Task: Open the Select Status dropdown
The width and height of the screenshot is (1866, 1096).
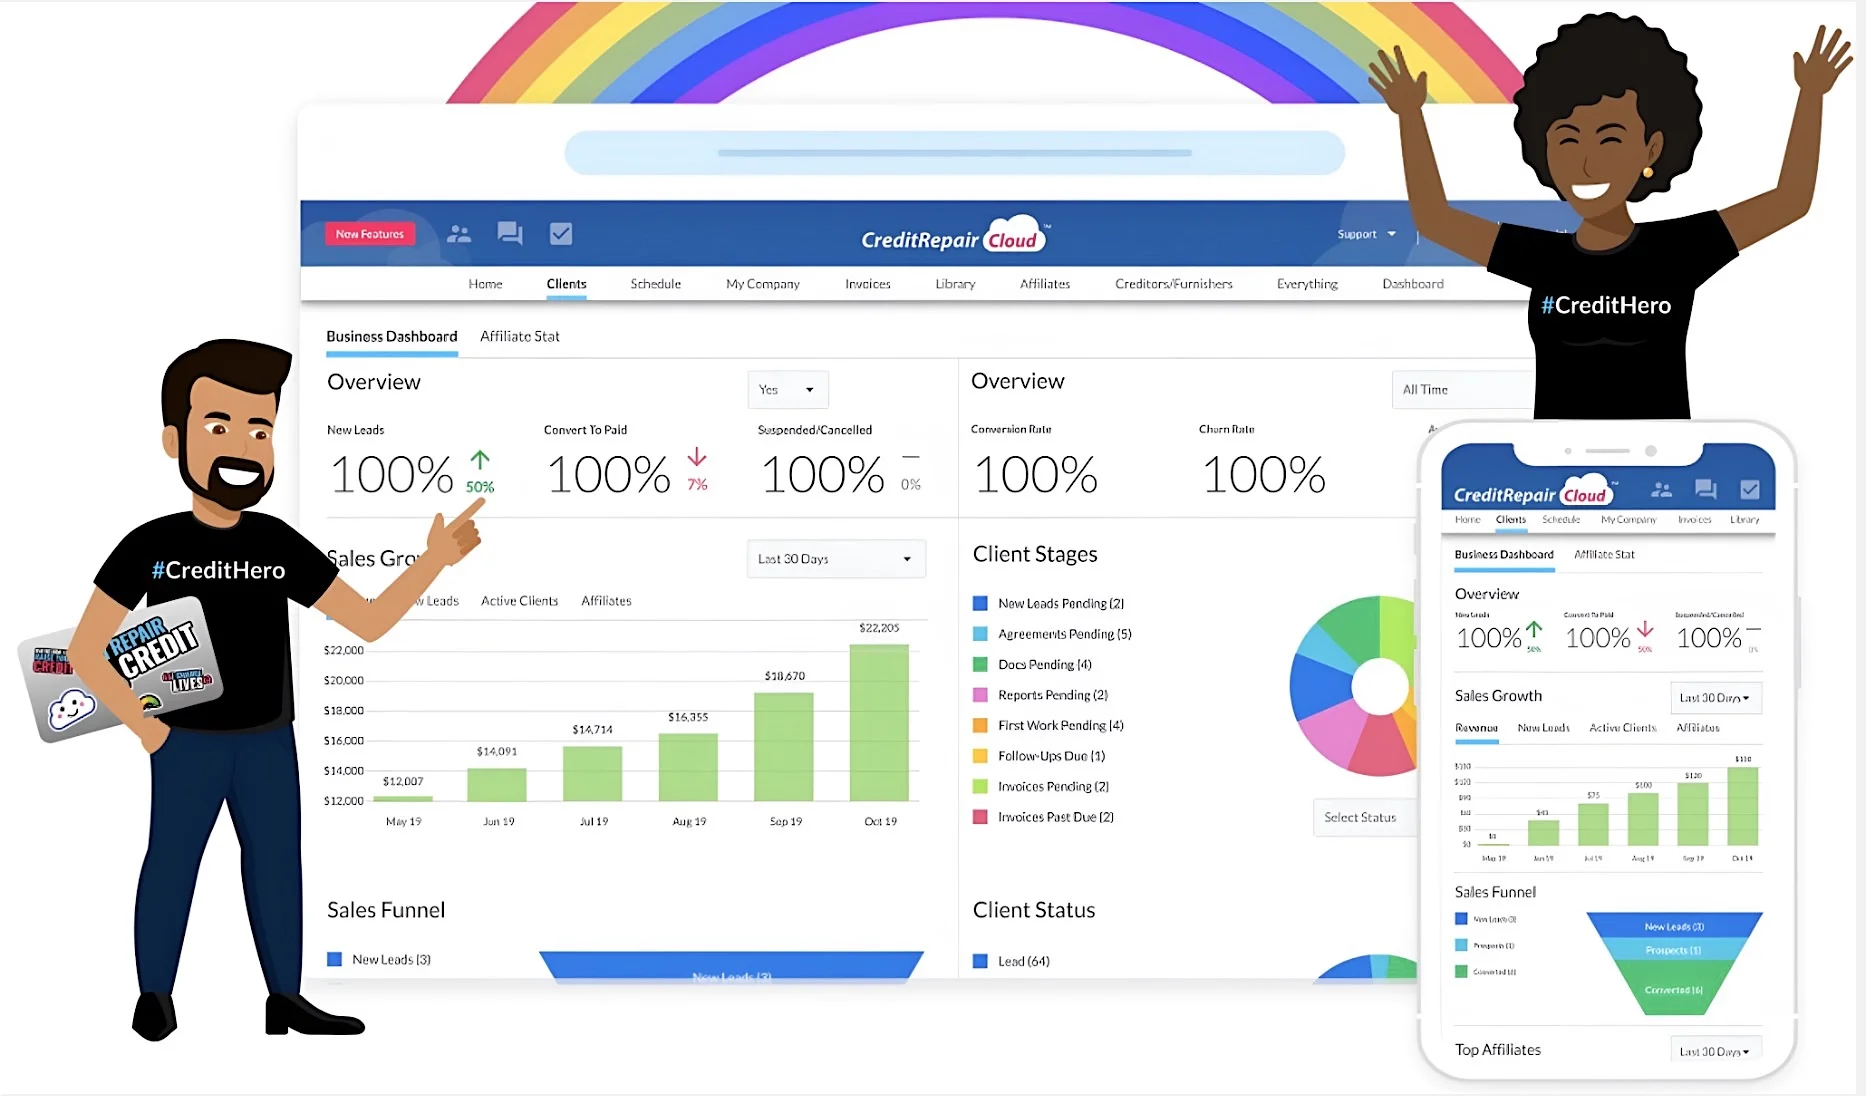Action: pyautogui.click(x=1365, y=817)
